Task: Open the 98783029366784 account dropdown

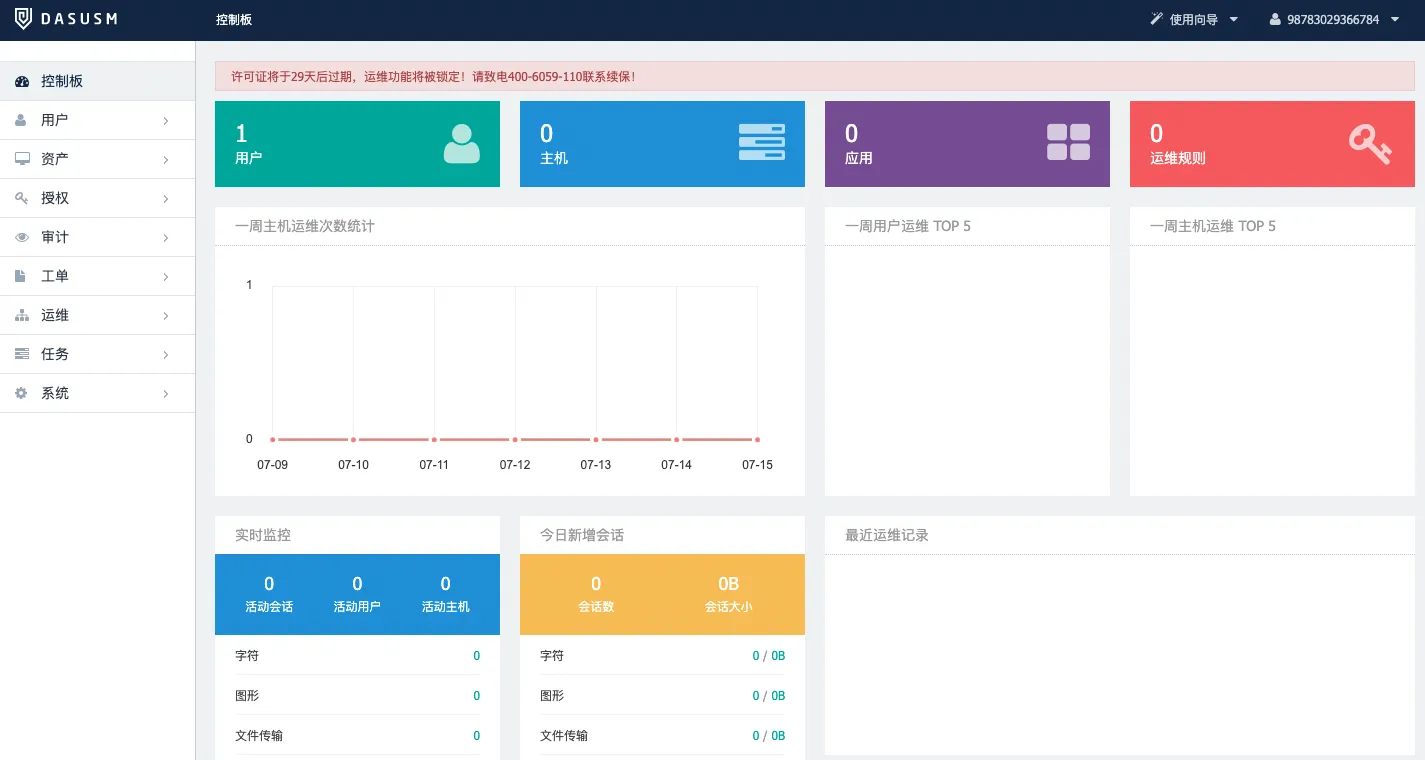Action: [1334, 19]
